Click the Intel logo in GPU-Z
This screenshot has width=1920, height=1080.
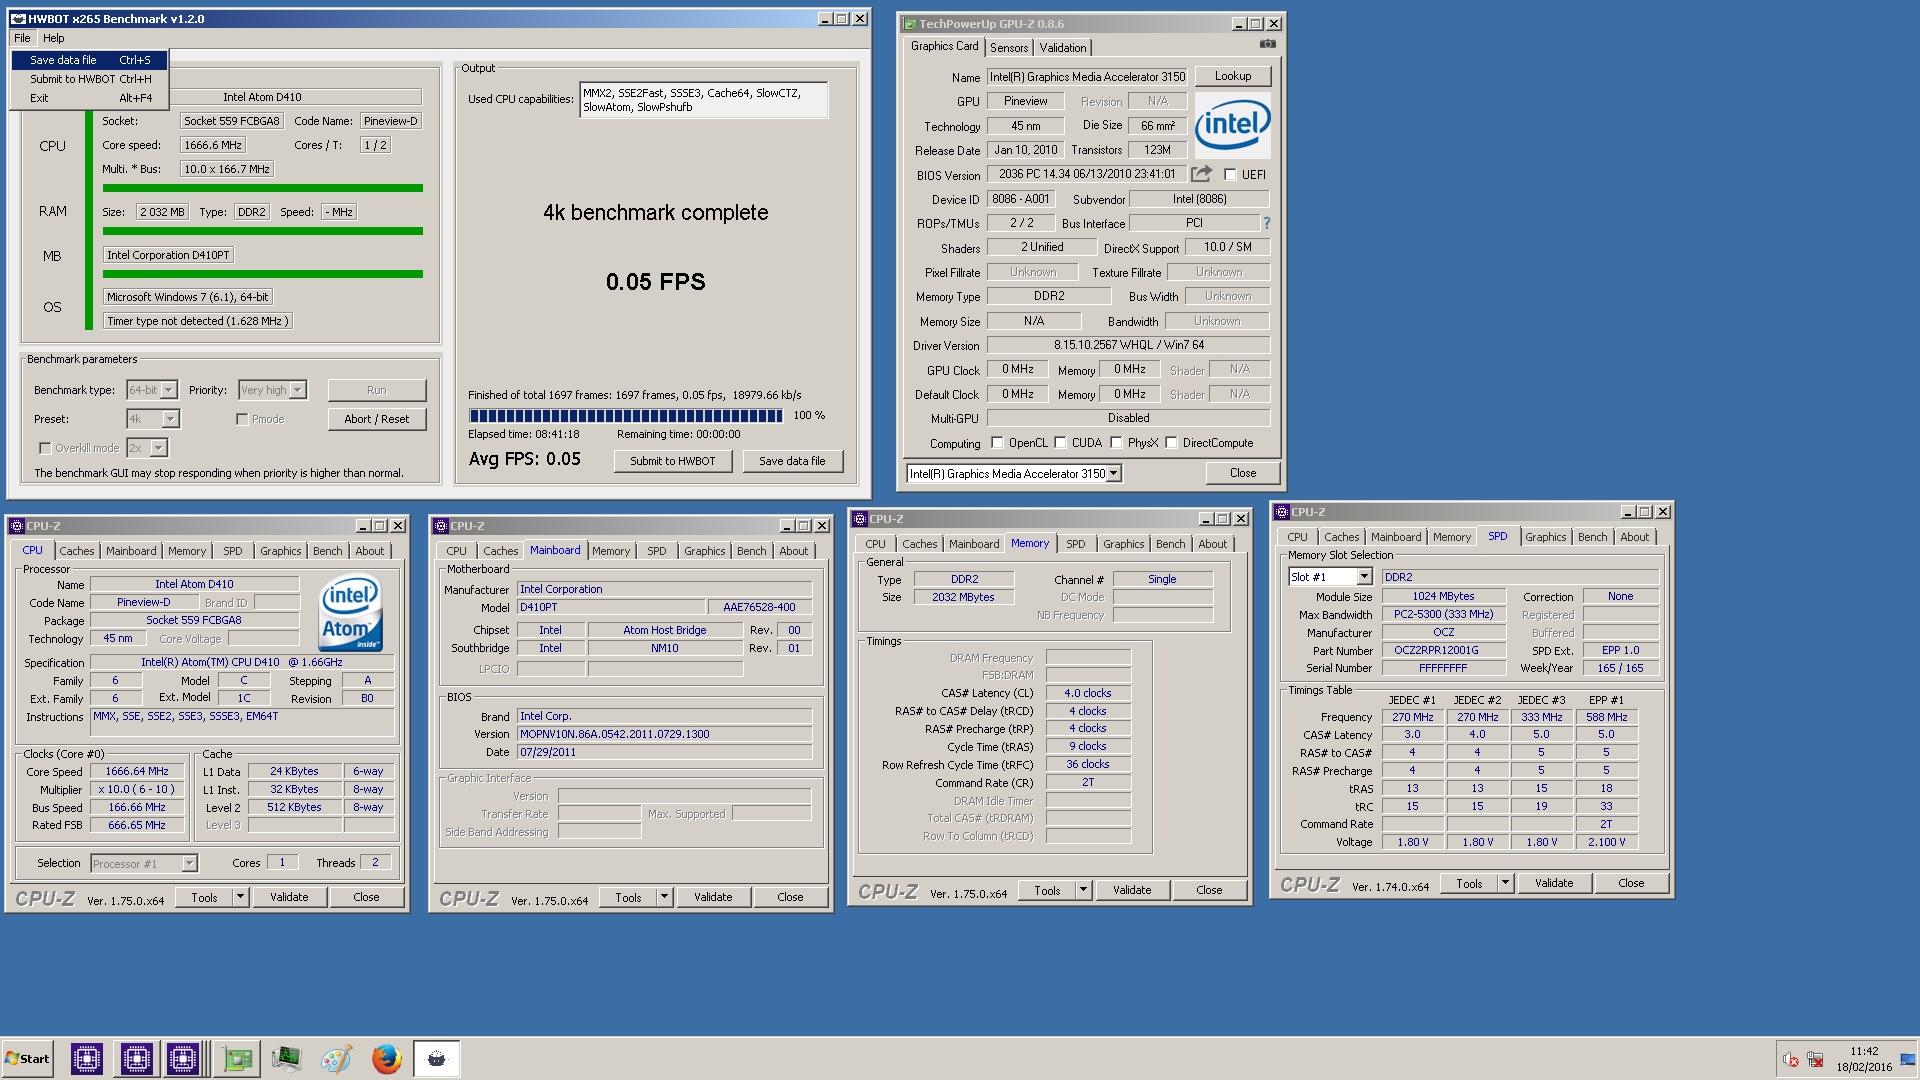[1232, 125]
